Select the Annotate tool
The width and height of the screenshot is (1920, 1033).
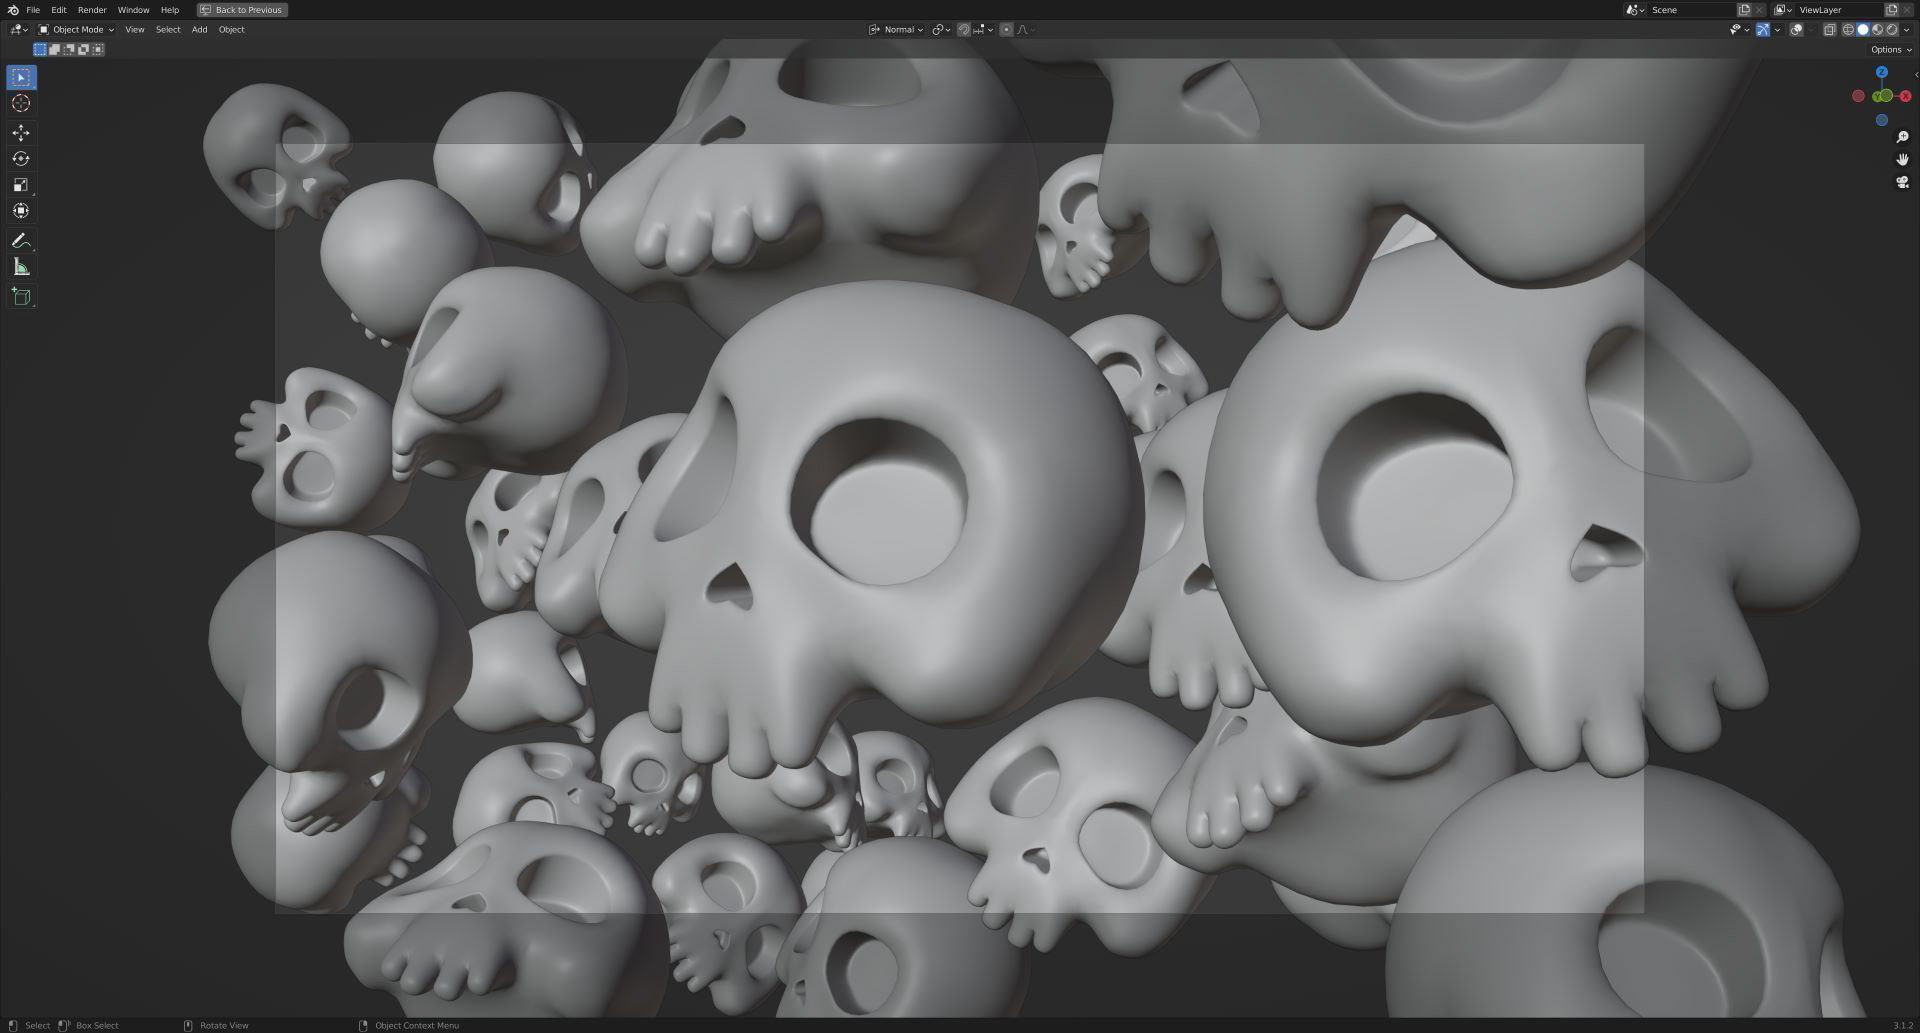pos(21,240)
